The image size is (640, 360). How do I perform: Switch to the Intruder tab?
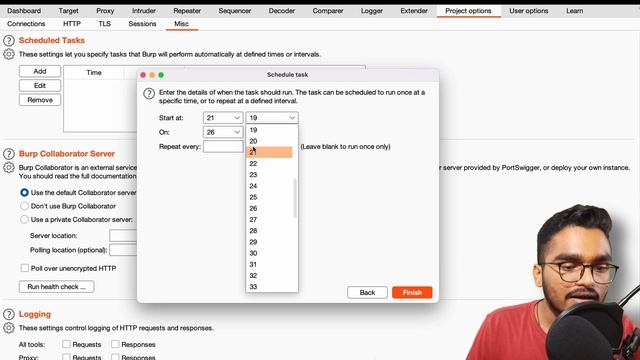pyautogui.click(x=144, y=11)
